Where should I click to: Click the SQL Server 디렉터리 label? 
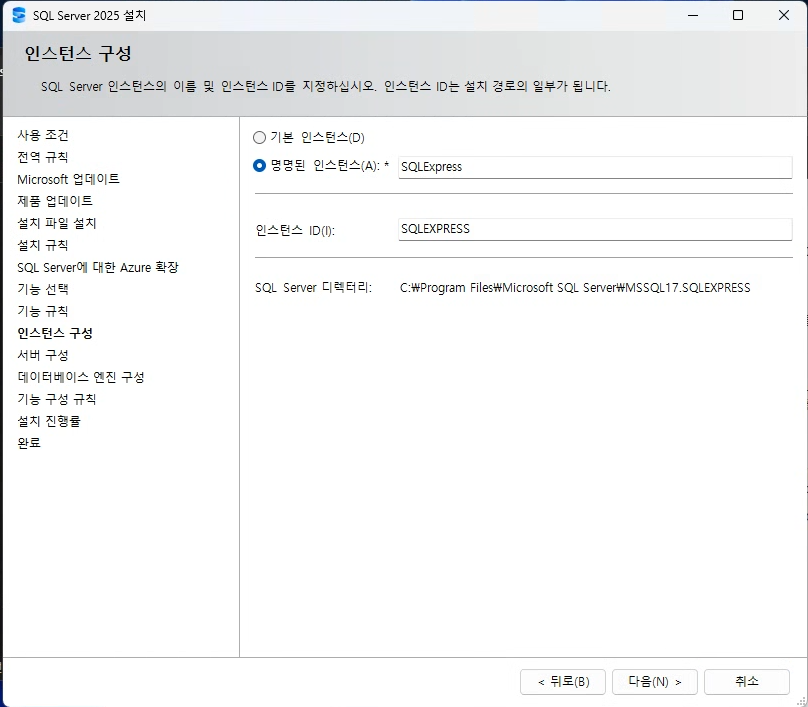[x=313, y=288]
